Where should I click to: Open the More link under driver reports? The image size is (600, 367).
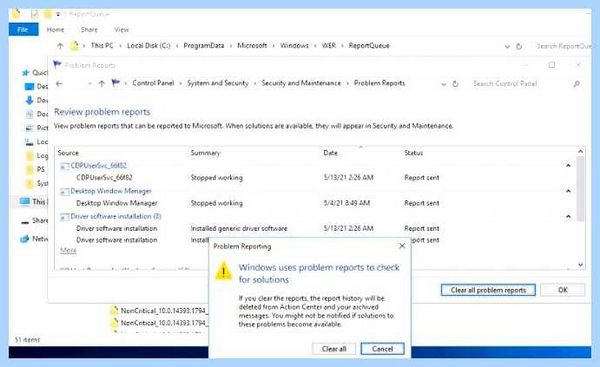tap(68, 250)
